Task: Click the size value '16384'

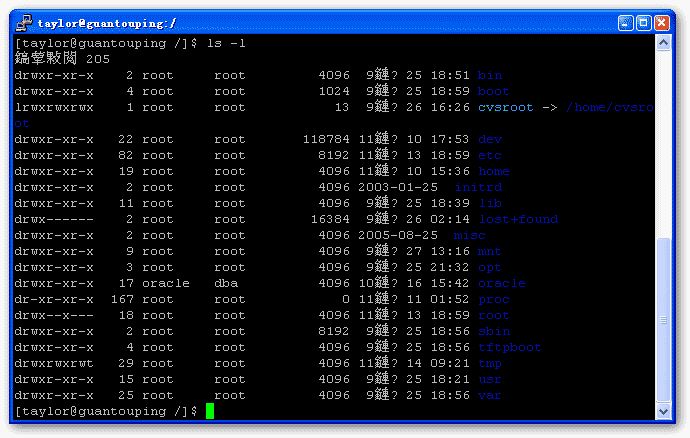Action: click(x=330, y=219)
